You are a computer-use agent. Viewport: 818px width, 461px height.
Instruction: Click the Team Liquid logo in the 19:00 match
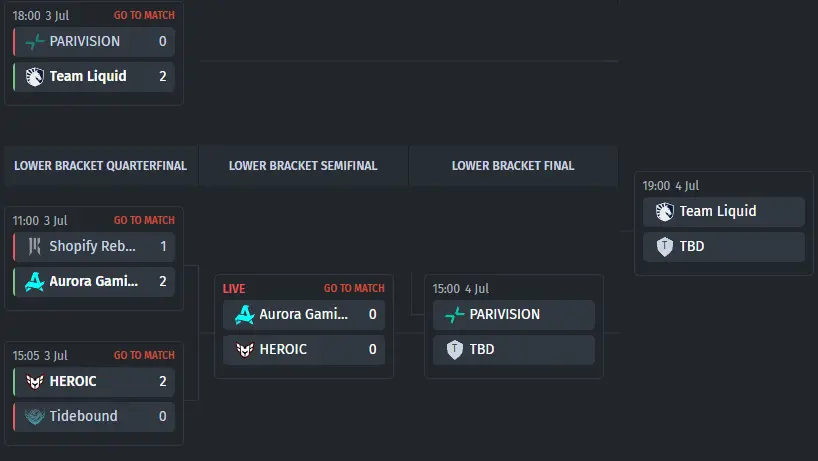click(665, 212)
